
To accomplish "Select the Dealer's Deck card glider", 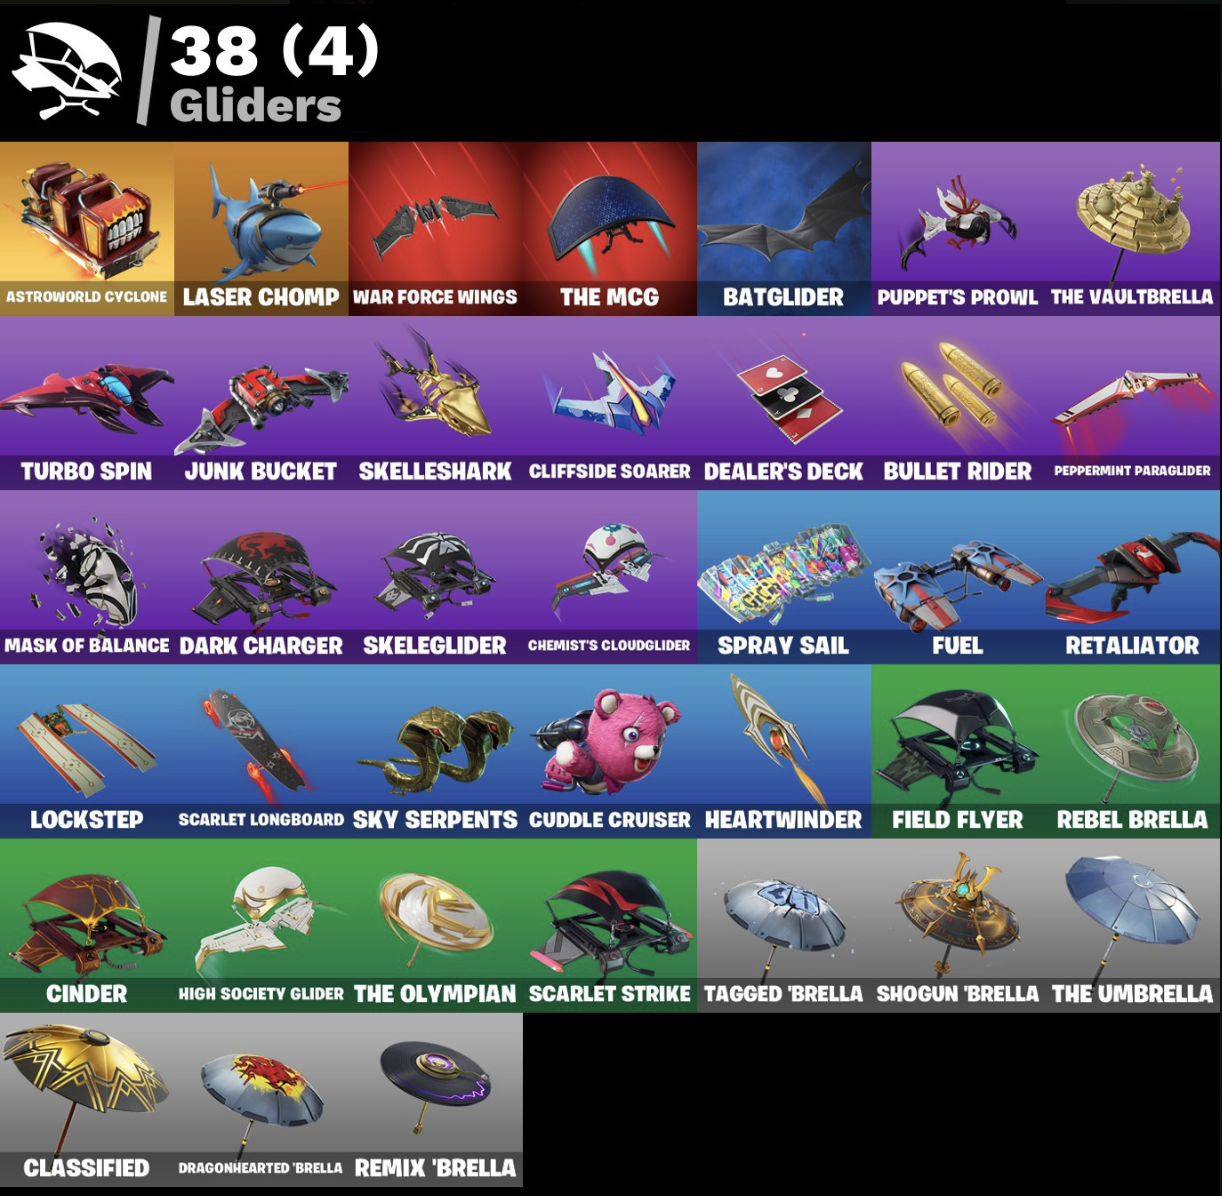I will click(x=784, y=403).
